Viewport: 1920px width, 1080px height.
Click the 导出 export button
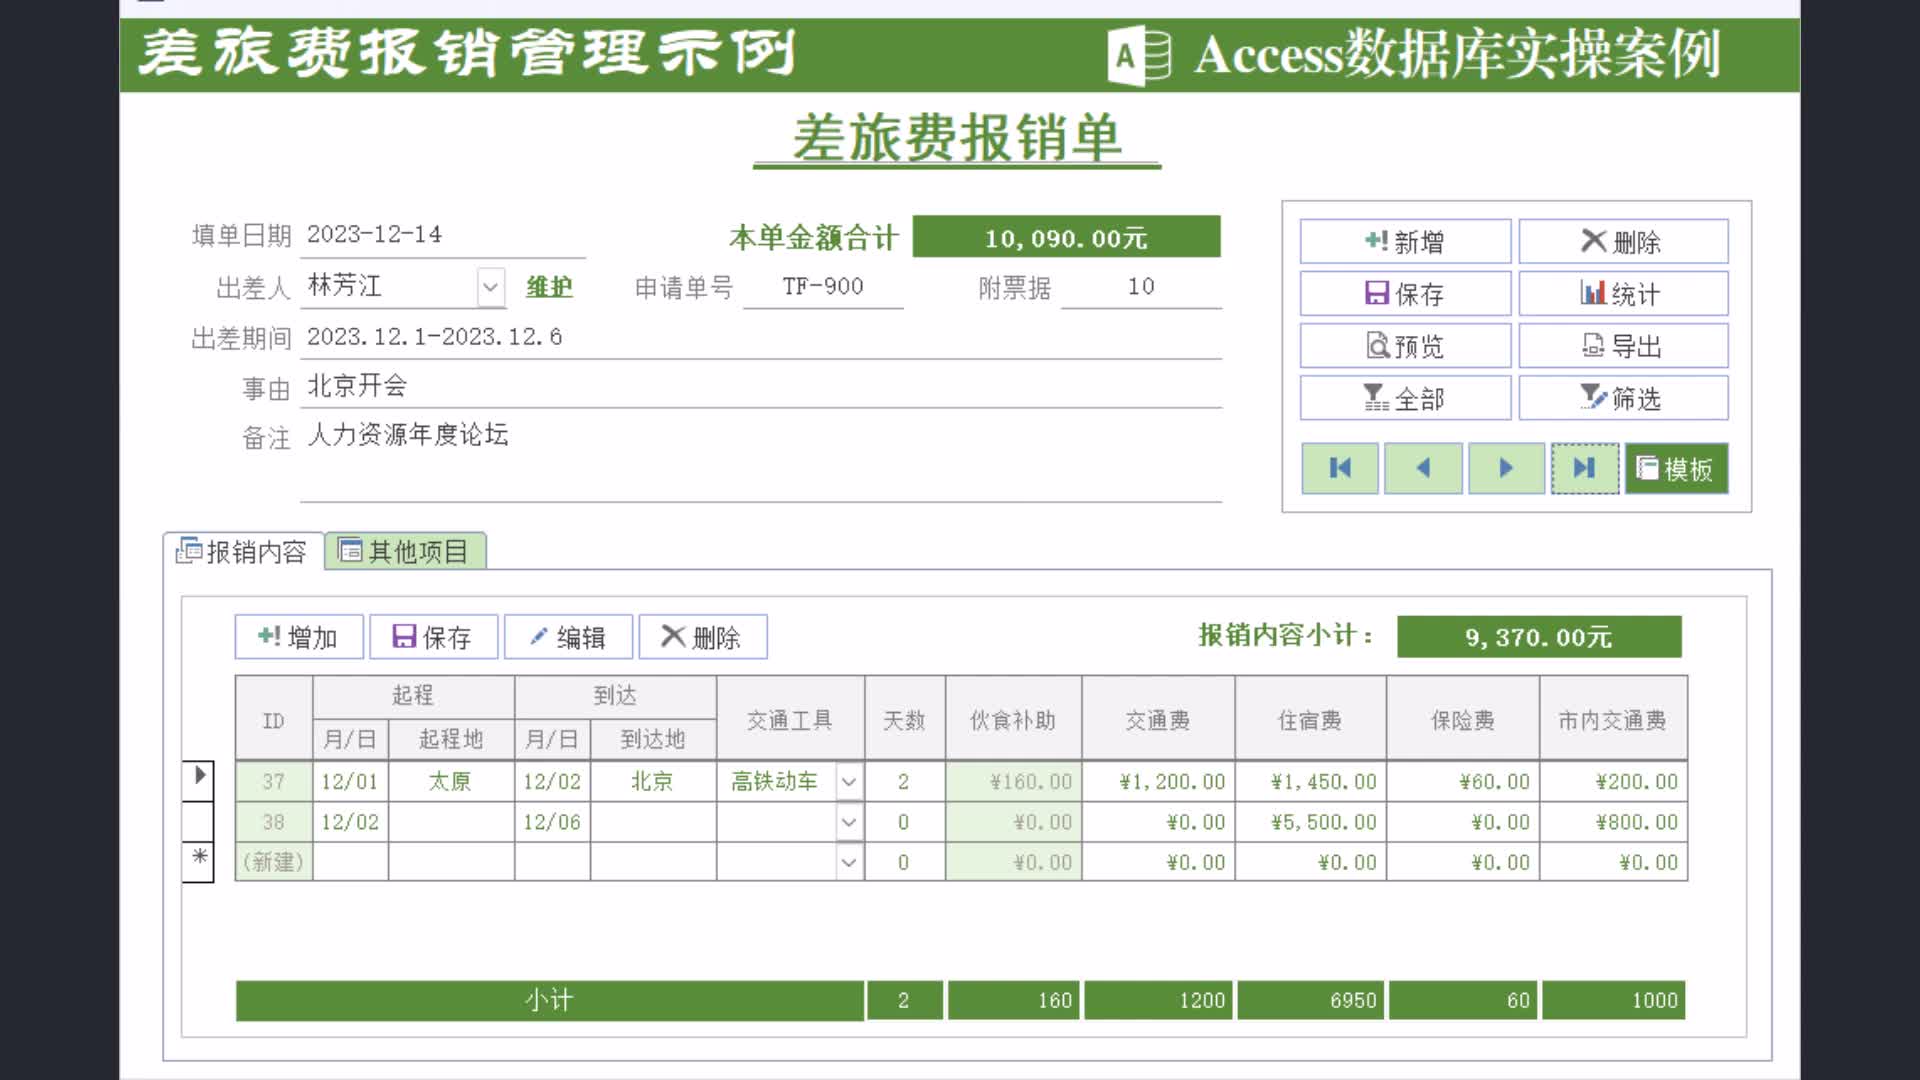[x=1623, y=346]
